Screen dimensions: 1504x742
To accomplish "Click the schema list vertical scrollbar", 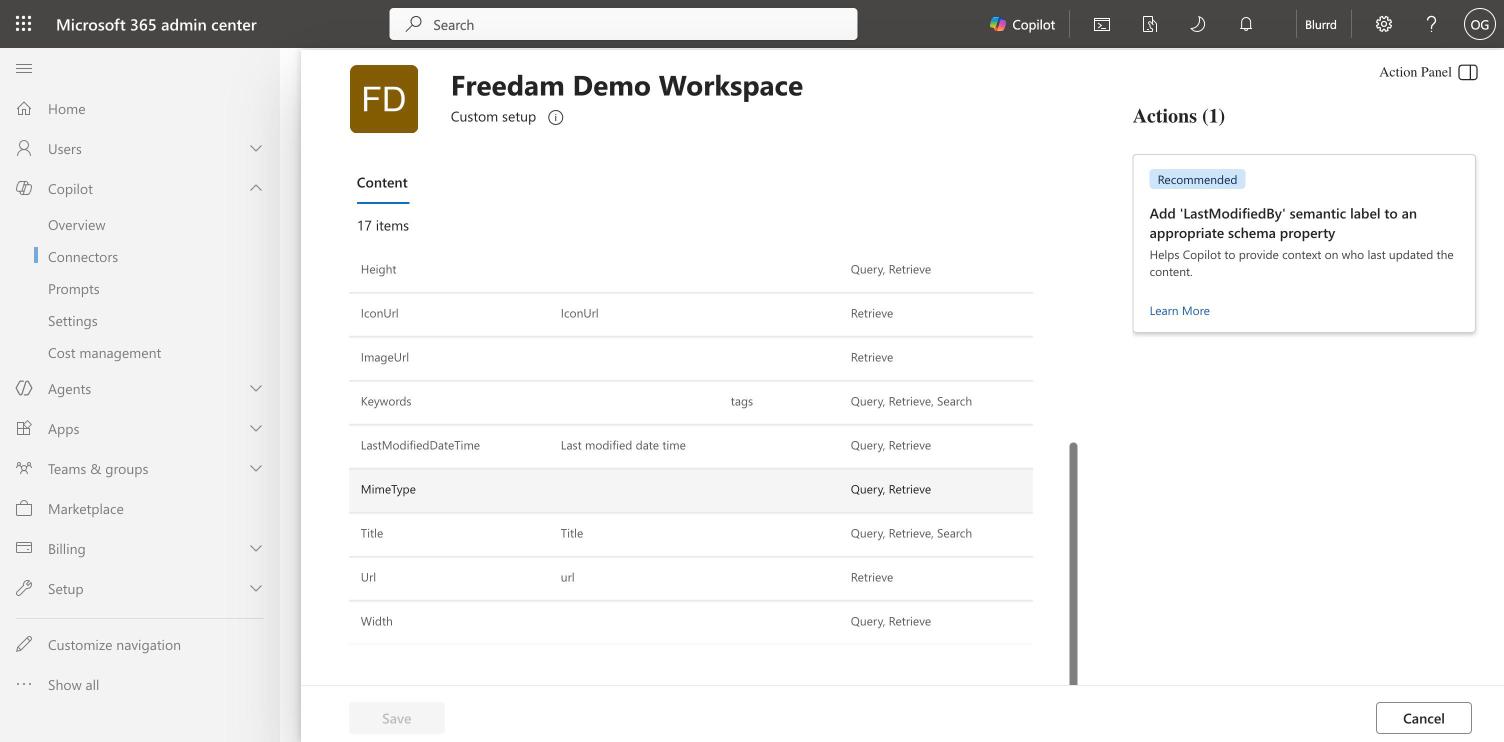I will pos(1074,564).
